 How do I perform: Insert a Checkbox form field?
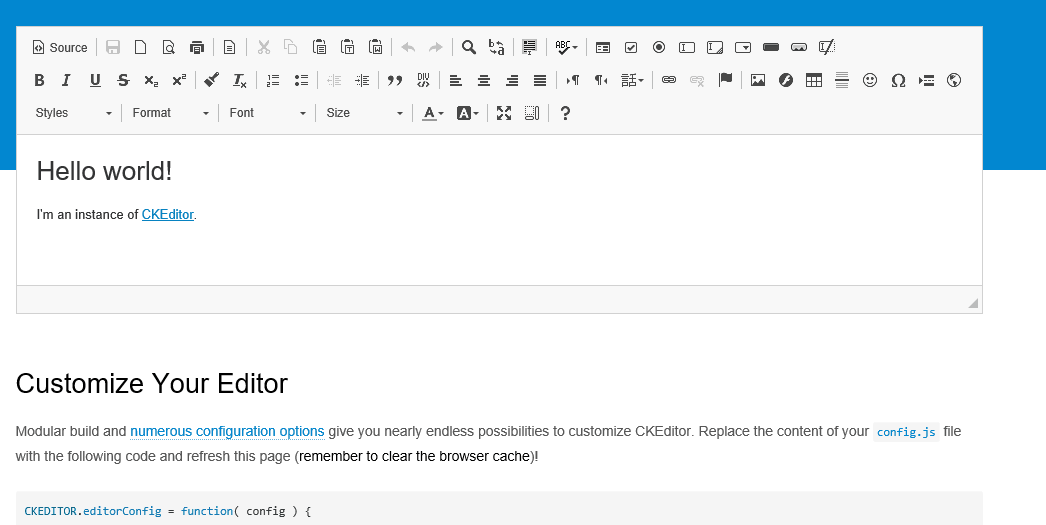tap(631, 47)
